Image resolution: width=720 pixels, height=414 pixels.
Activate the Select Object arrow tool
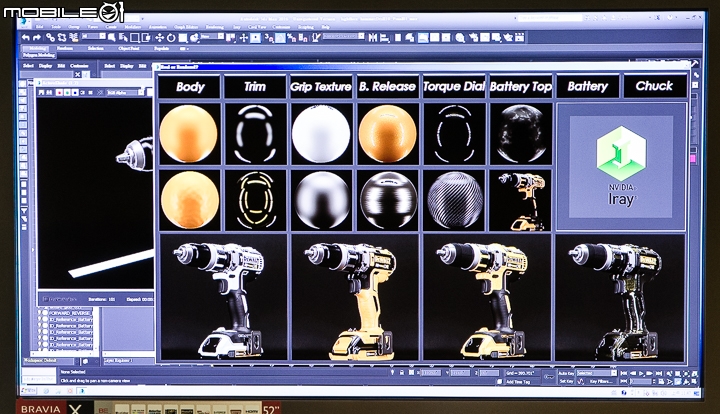point(112,38)
